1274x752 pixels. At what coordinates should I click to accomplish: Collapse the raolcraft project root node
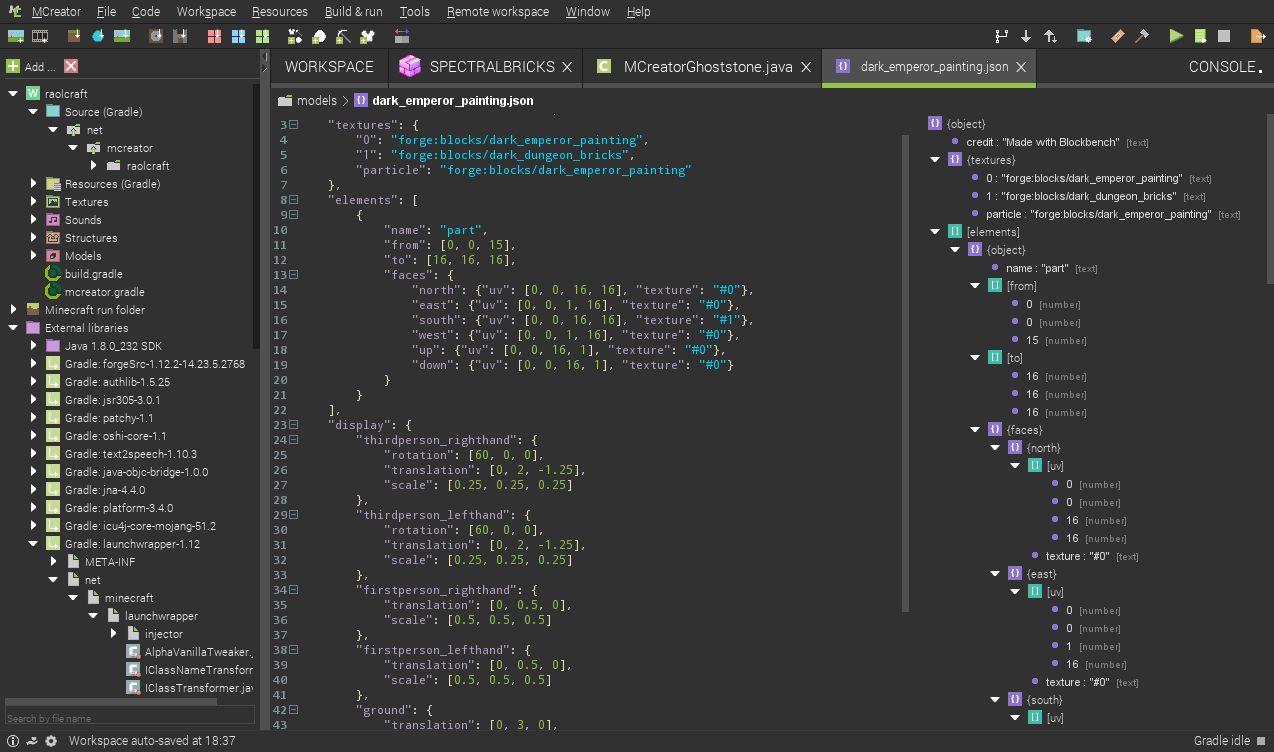pyautogui.click(x=13, y=94)
